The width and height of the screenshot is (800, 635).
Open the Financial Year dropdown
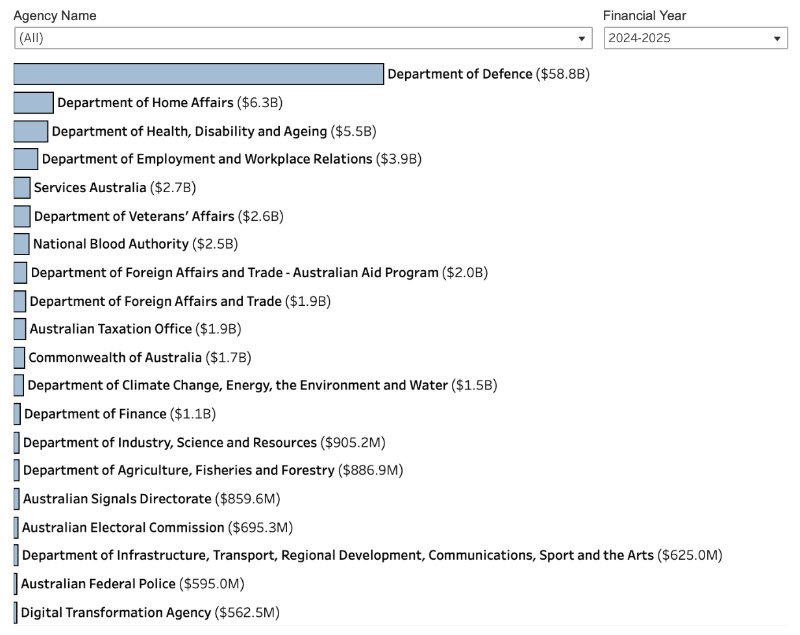tap(779, 38)
